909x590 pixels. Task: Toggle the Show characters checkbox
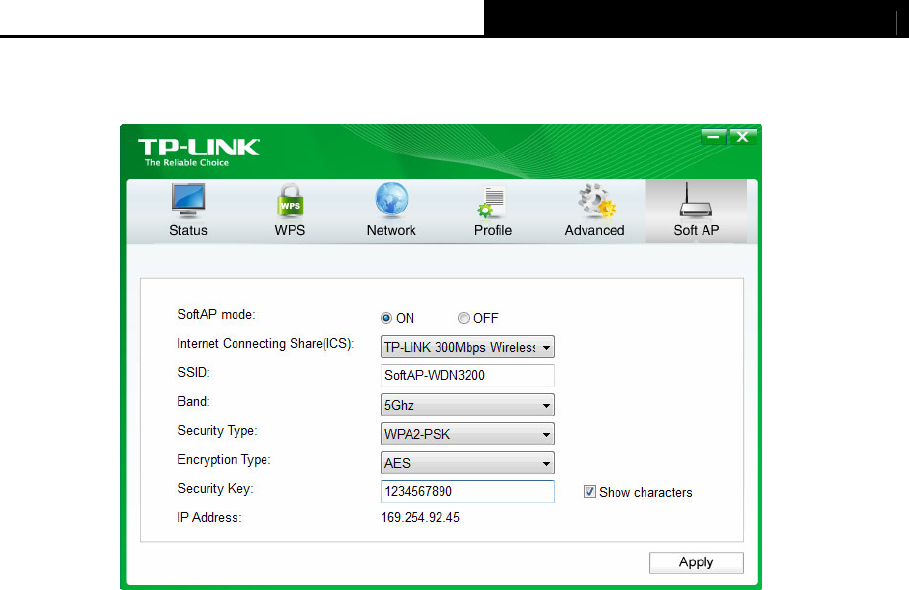[590, 492]
